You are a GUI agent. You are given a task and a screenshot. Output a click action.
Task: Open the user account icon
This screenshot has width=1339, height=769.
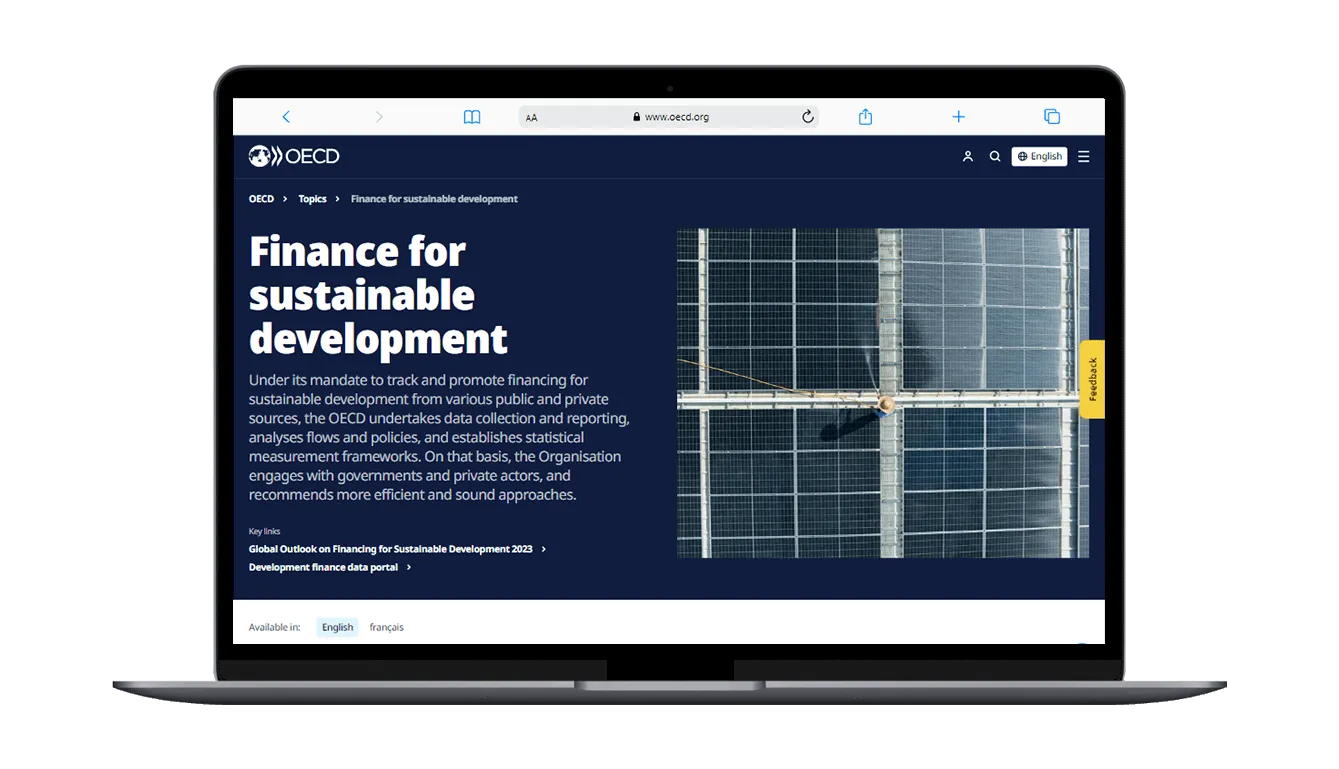pyautogui.click(x=967, y=157)
